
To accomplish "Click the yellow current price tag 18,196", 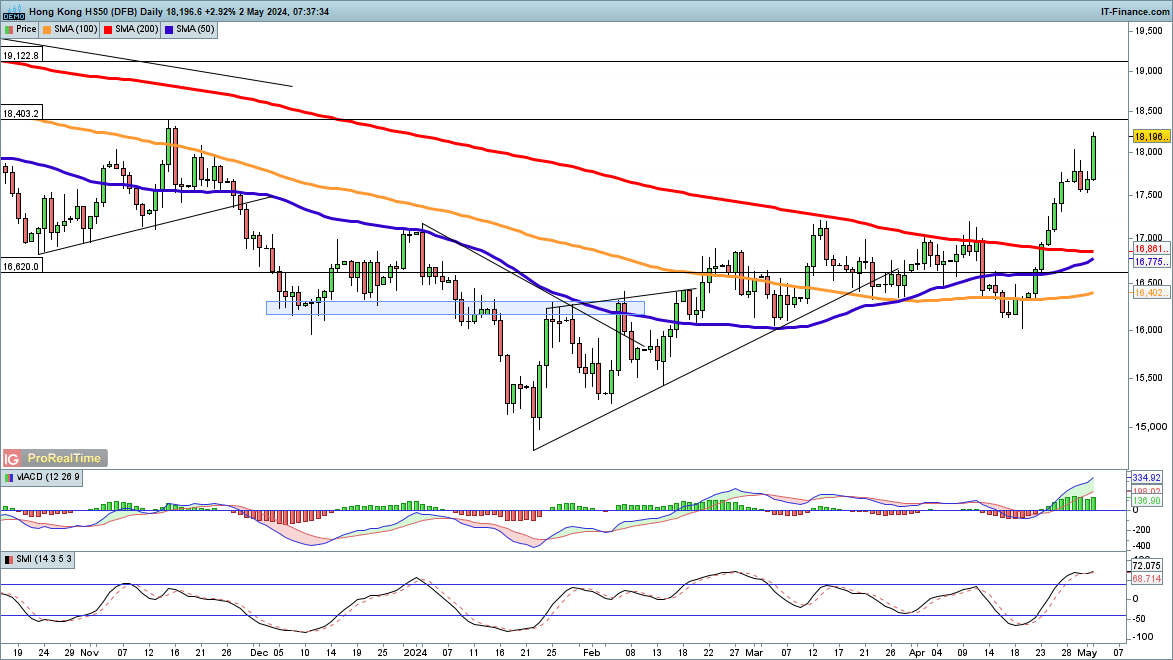I will coord(1149,136).
